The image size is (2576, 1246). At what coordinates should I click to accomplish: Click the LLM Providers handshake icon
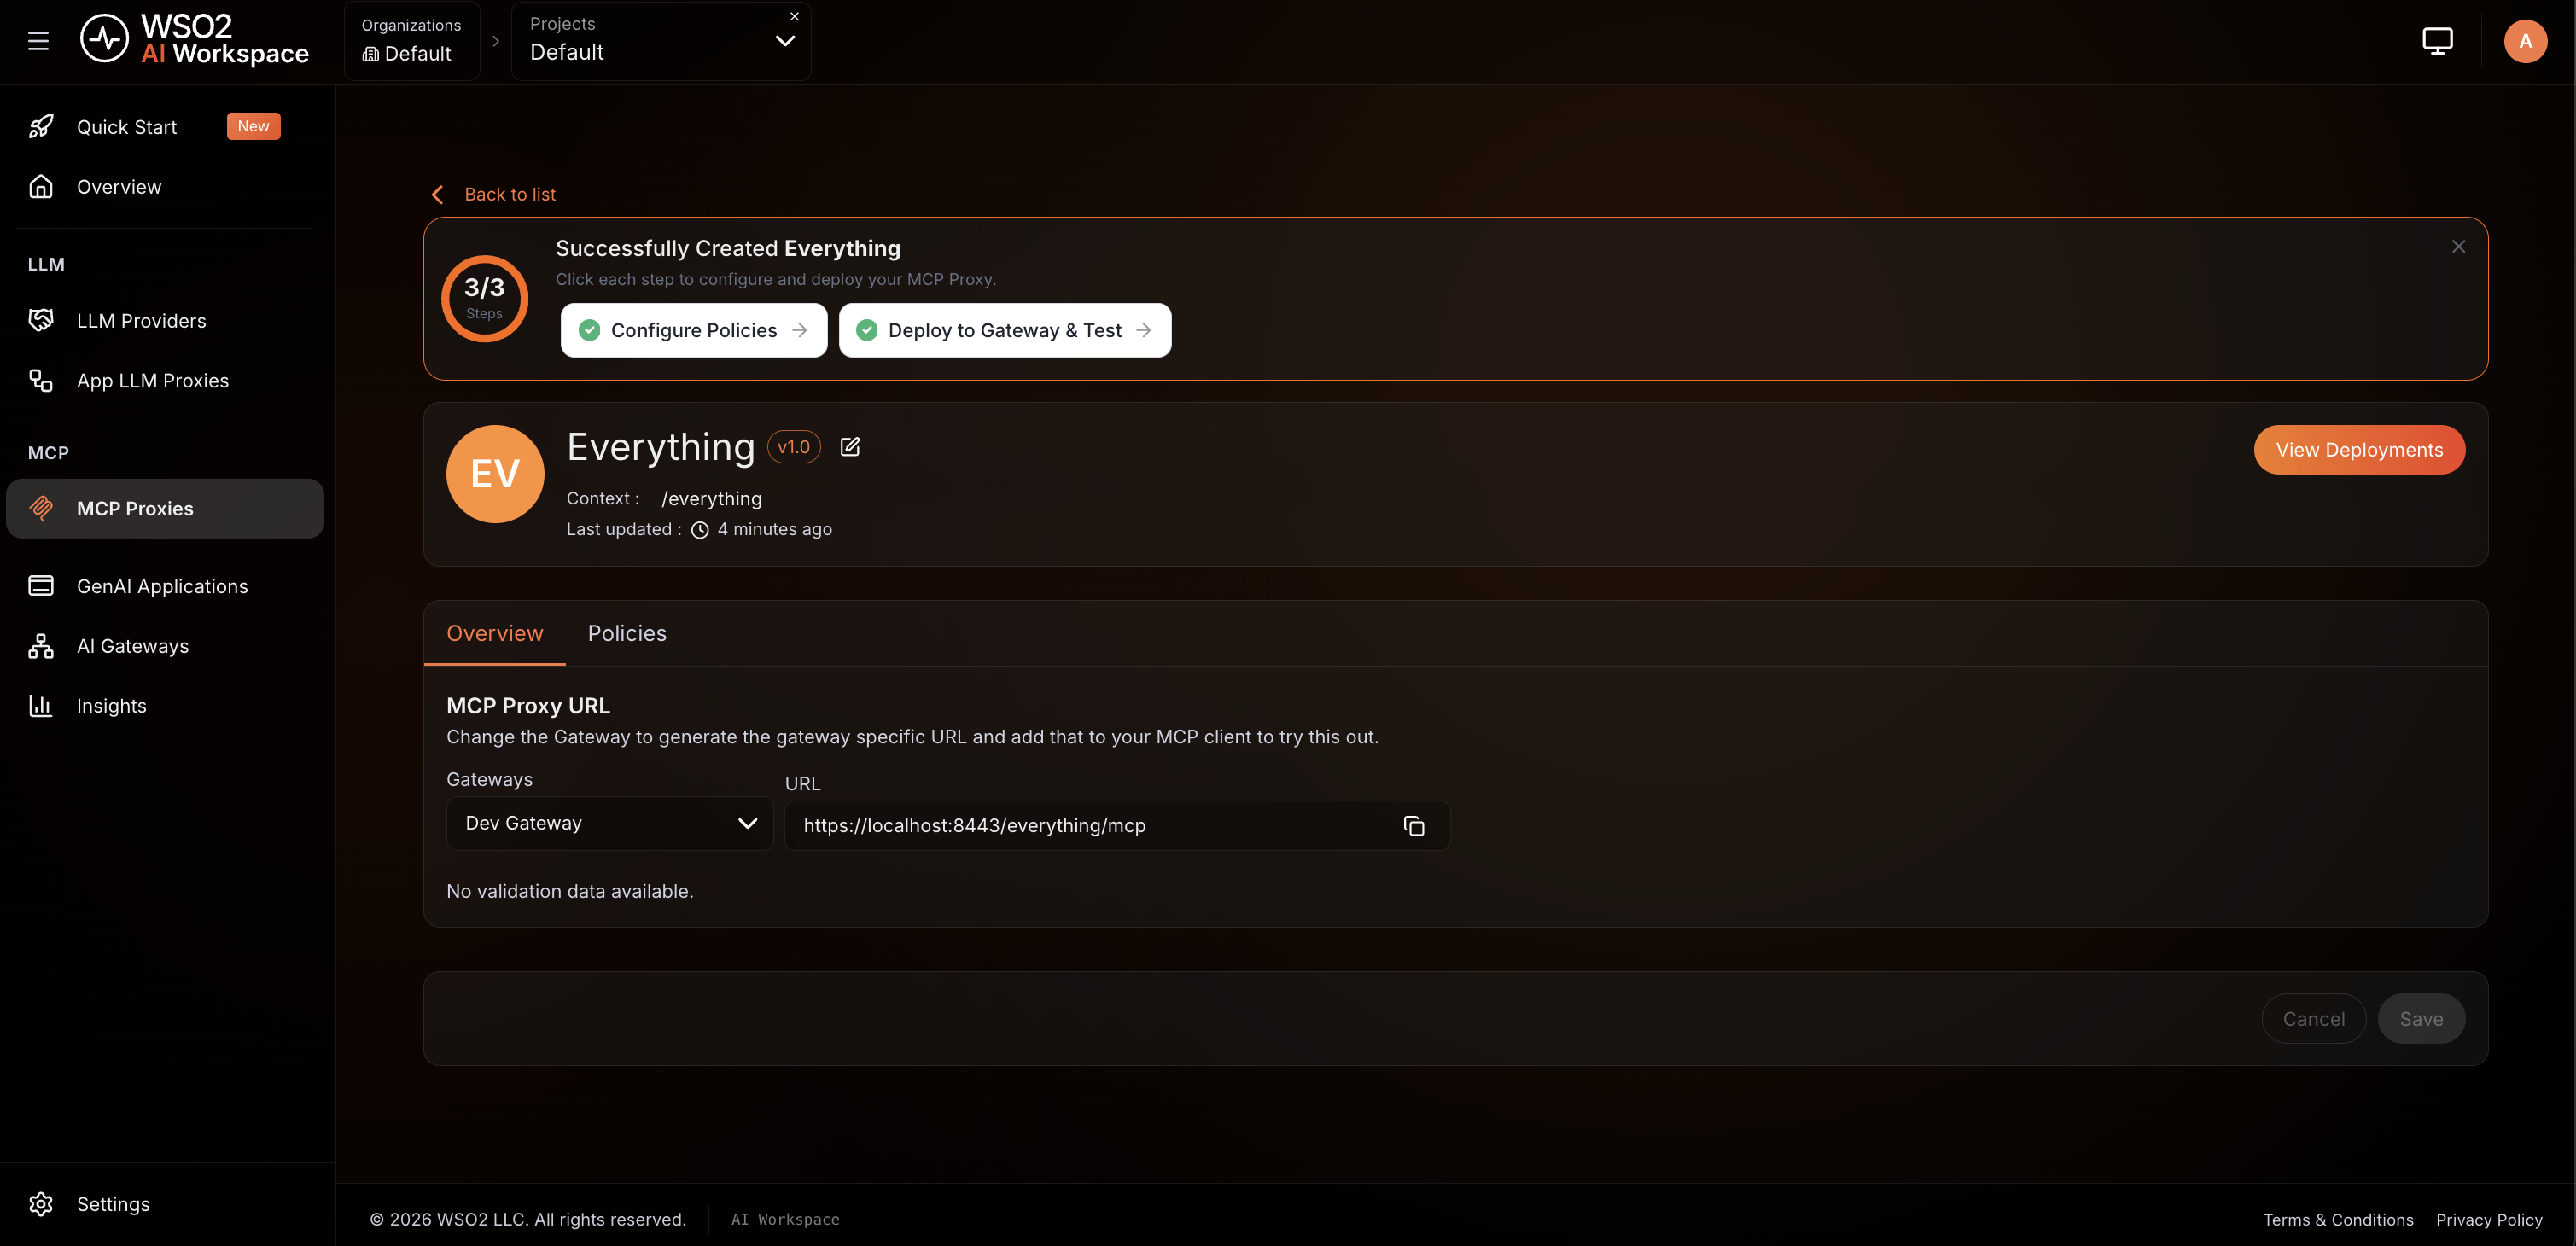tap(41, 320)
